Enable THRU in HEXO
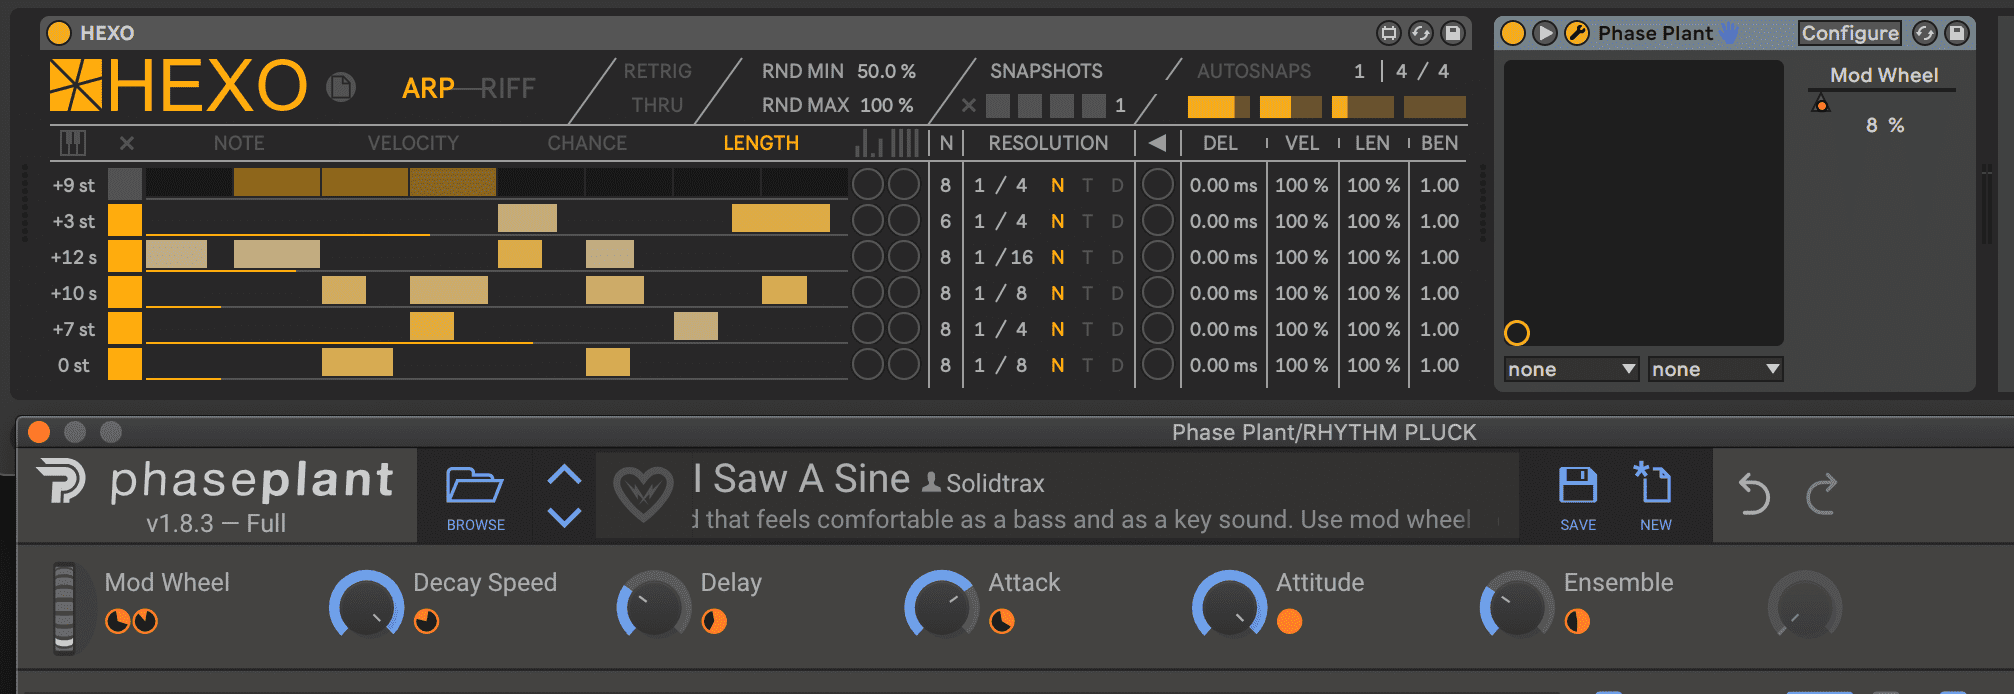Screen dimensions: 2014x694 [657, 105]
